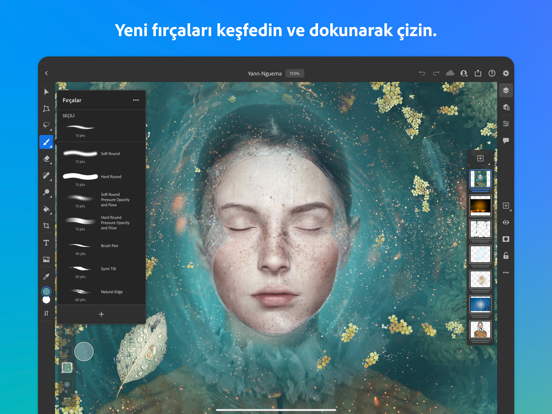This screenshot has width=552, height=414.
Task: Toggle layer visibility eye icon
Action: pos(506,222)
